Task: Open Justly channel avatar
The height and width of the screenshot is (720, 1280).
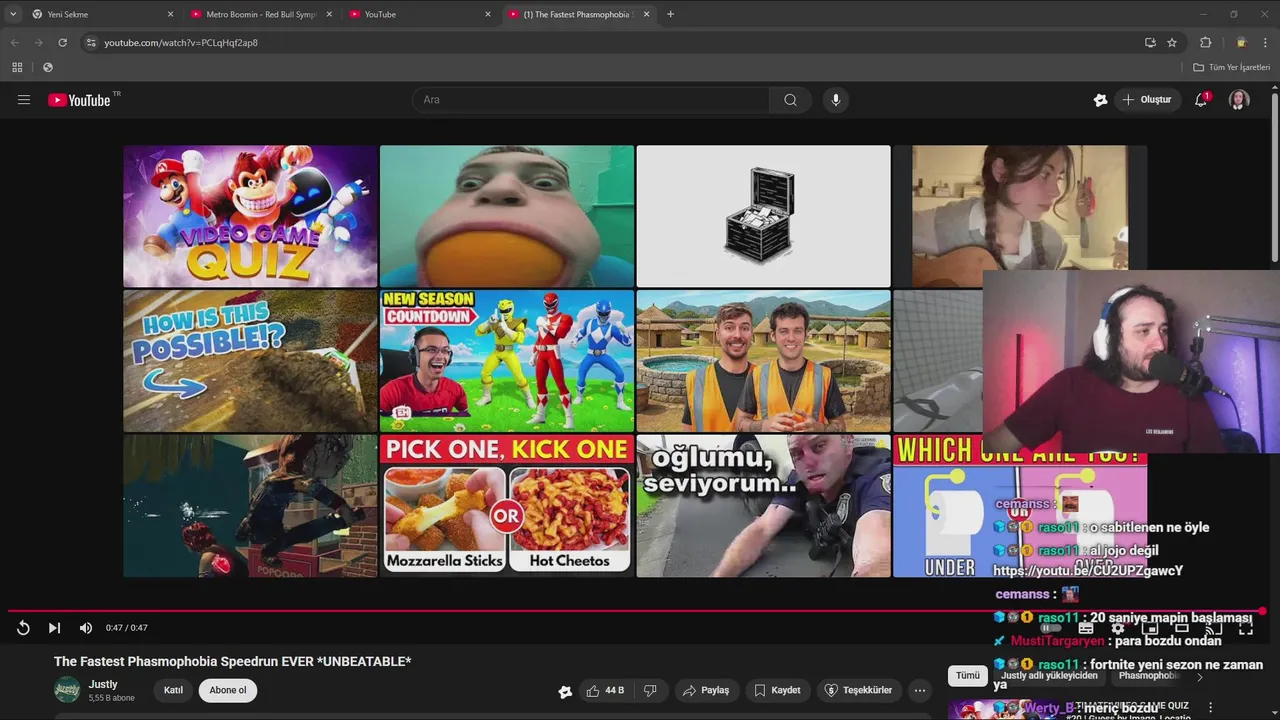Action: coord(67,690)
